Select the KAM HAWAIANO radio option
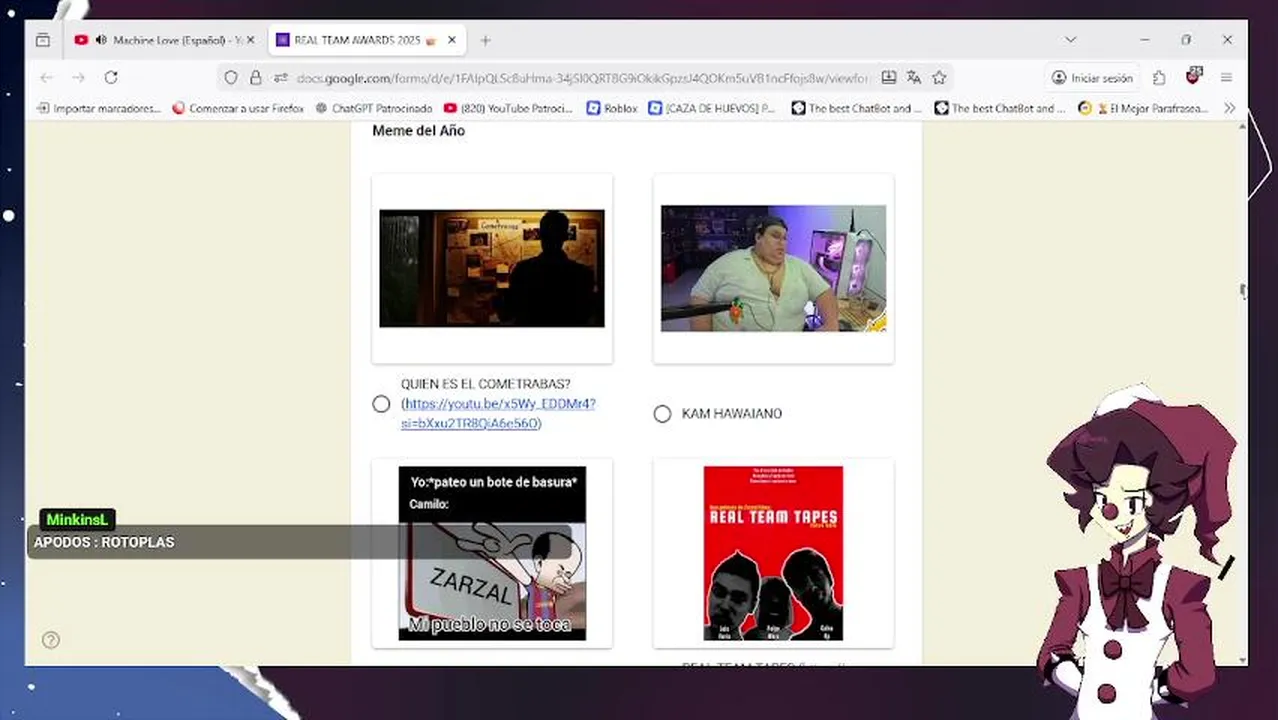Screen dimensions: 1278x720 click(x=662, y=413)
